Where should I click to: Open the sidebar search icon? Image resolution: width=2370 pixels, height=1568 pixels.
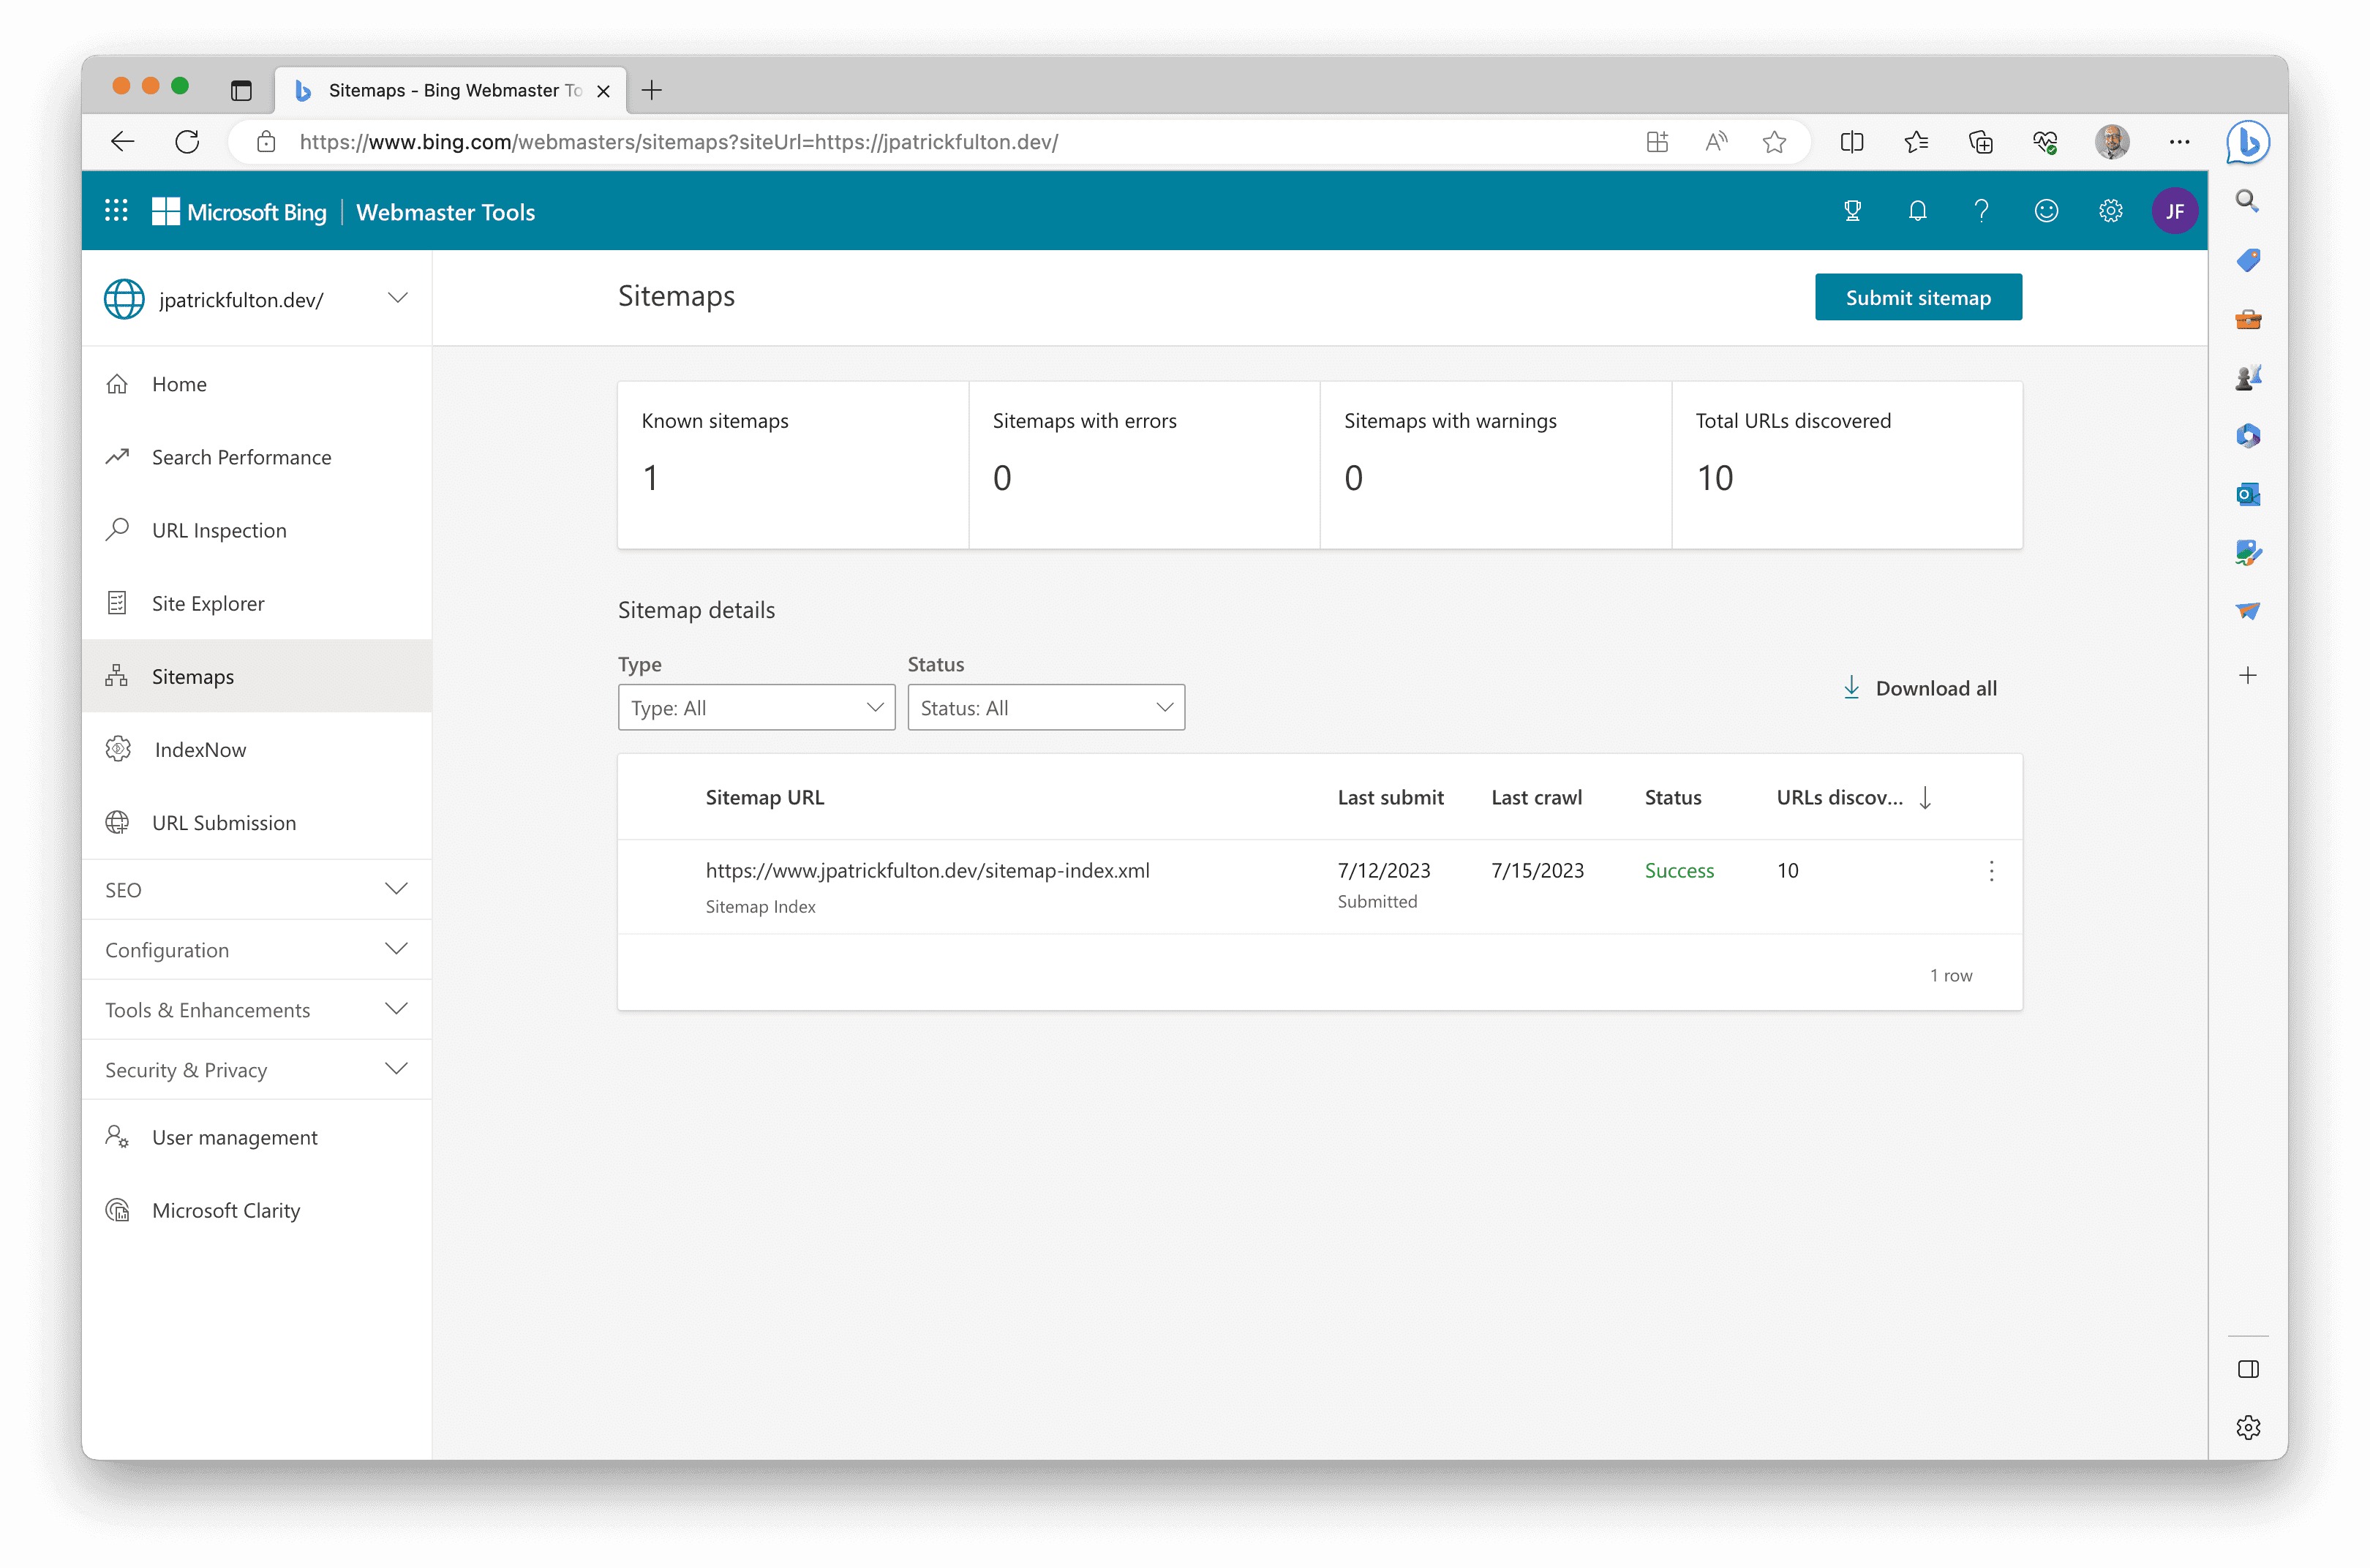[x=2247, y=201]
